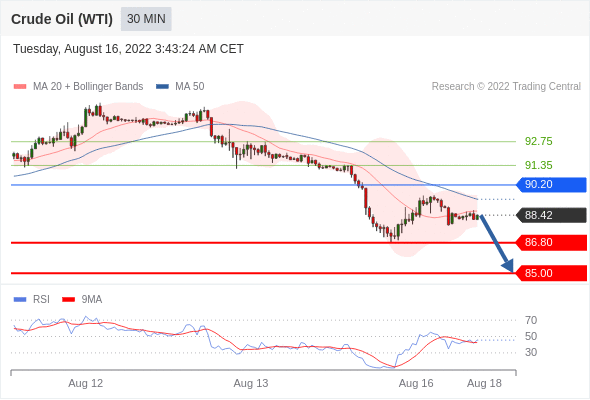The height and width of the screenshot is (400, 590).
Task: Click the Aug 16 date axis label
Action: tap(416, 383)
